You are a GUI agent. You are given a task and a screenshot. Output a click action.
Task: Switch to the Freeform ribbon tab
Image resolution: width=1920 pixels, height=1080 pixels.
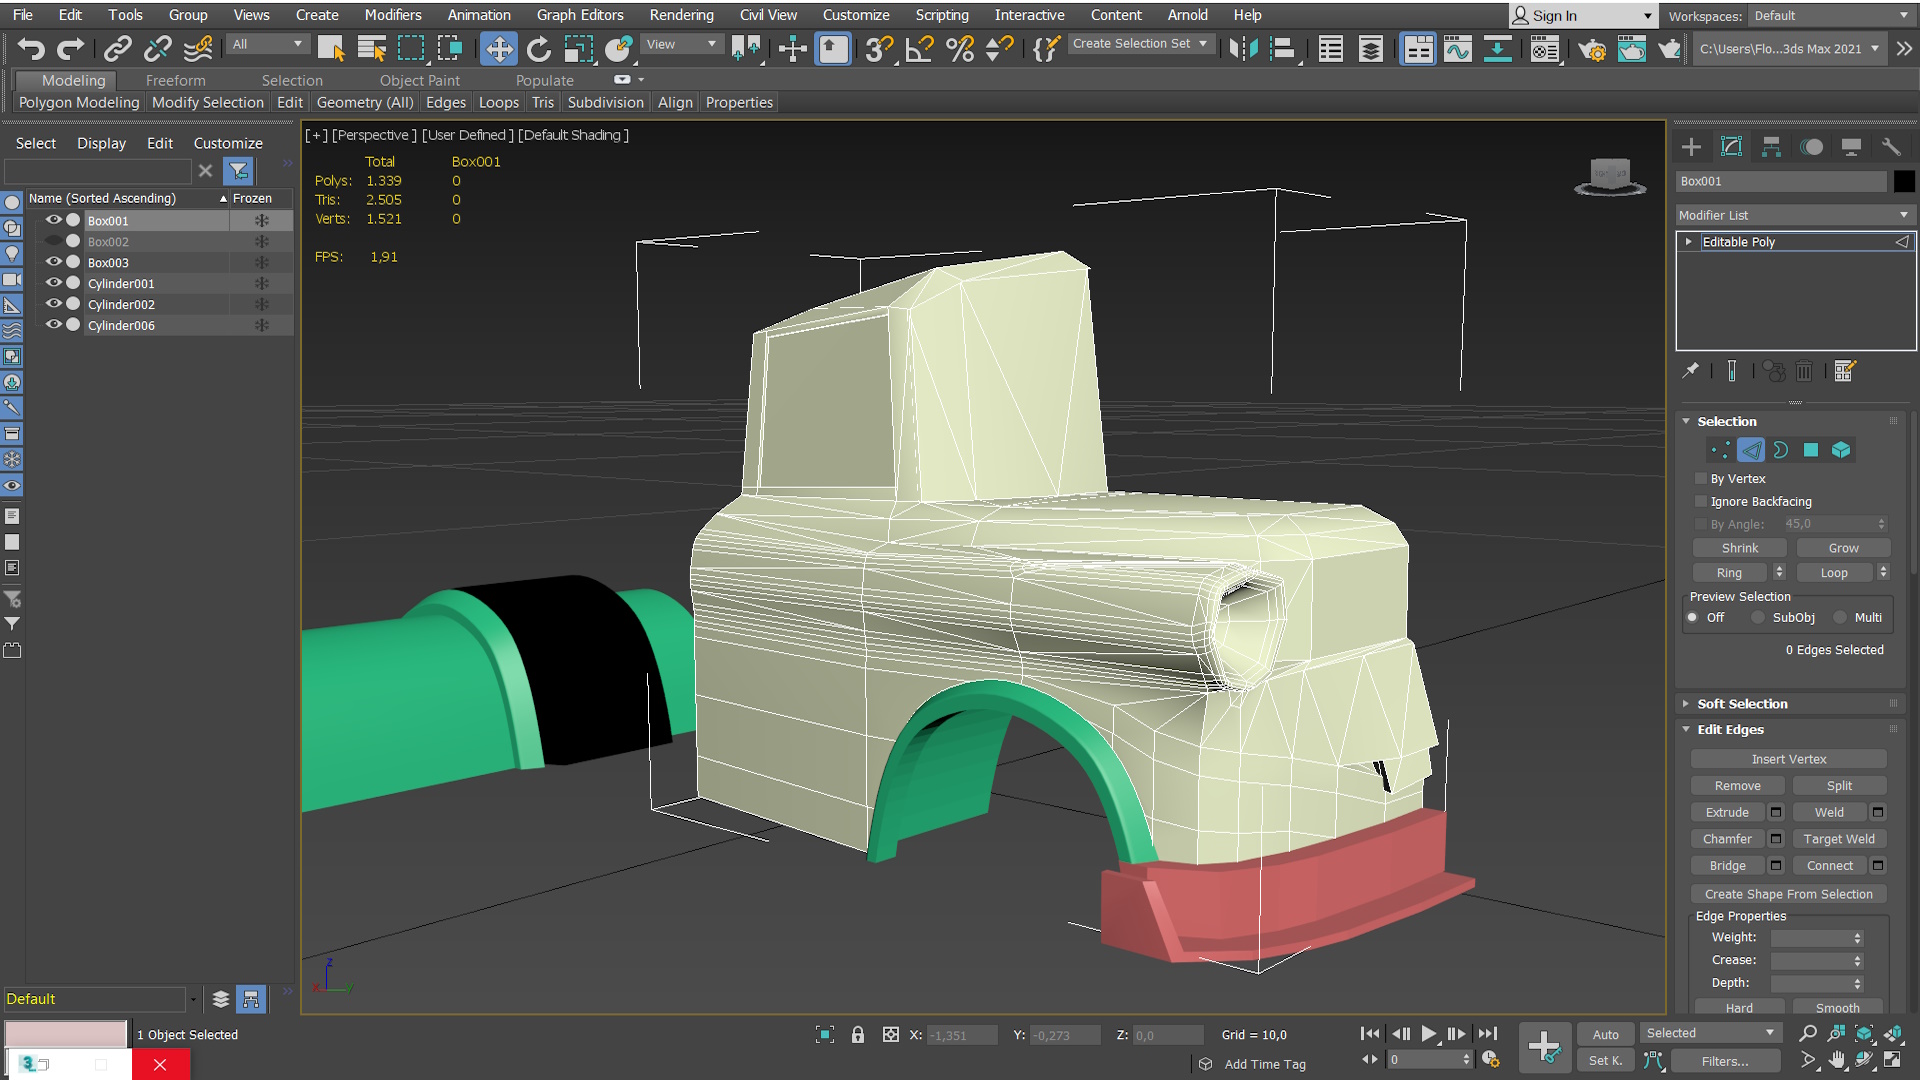pos(175,80)
